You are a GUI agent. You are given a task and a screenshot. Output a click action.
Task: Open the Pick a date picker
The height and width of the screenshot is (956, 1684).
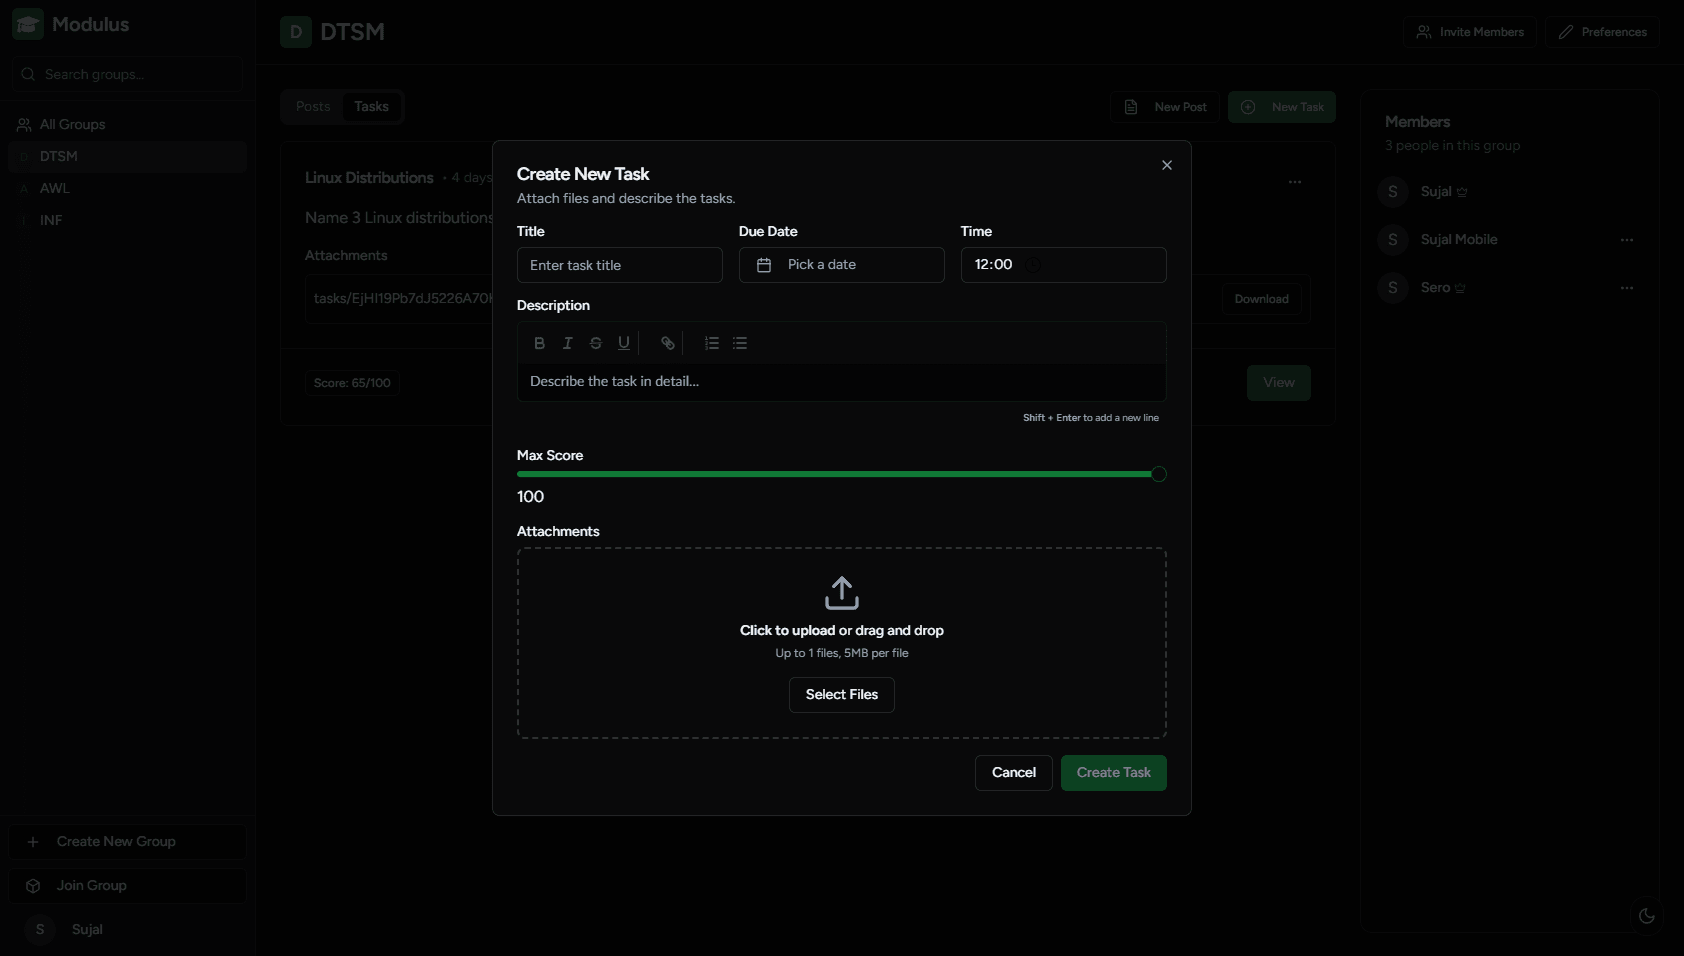coord(841,265)
